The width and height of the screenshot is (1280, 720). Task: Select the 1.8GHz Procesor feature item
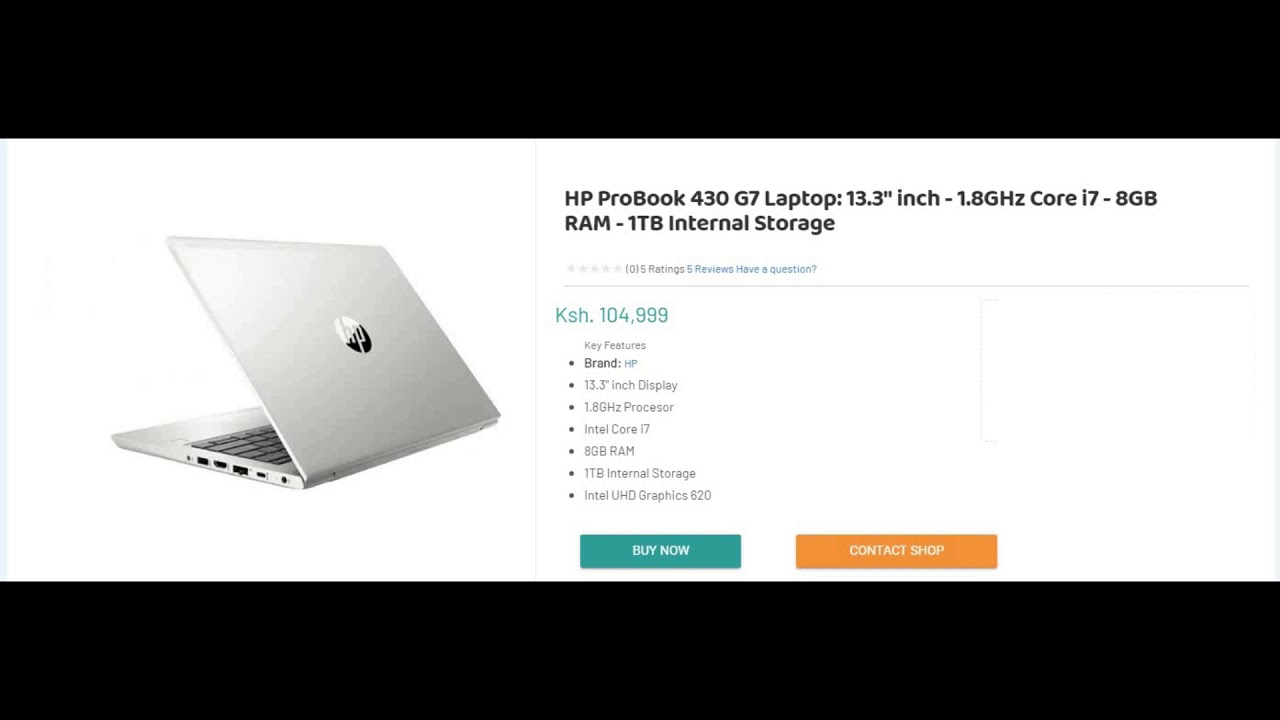pyautogui.click(x=629, y=407)
